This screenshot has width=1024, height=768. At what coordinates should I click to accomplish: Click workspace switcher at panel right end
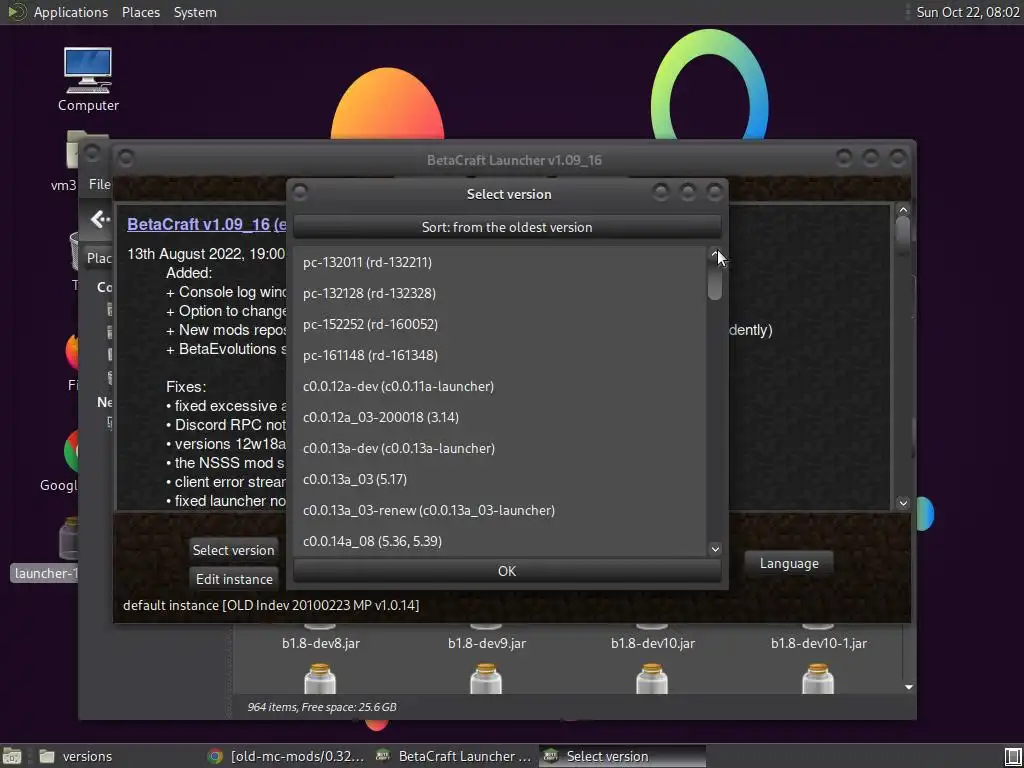[1012, 756]
